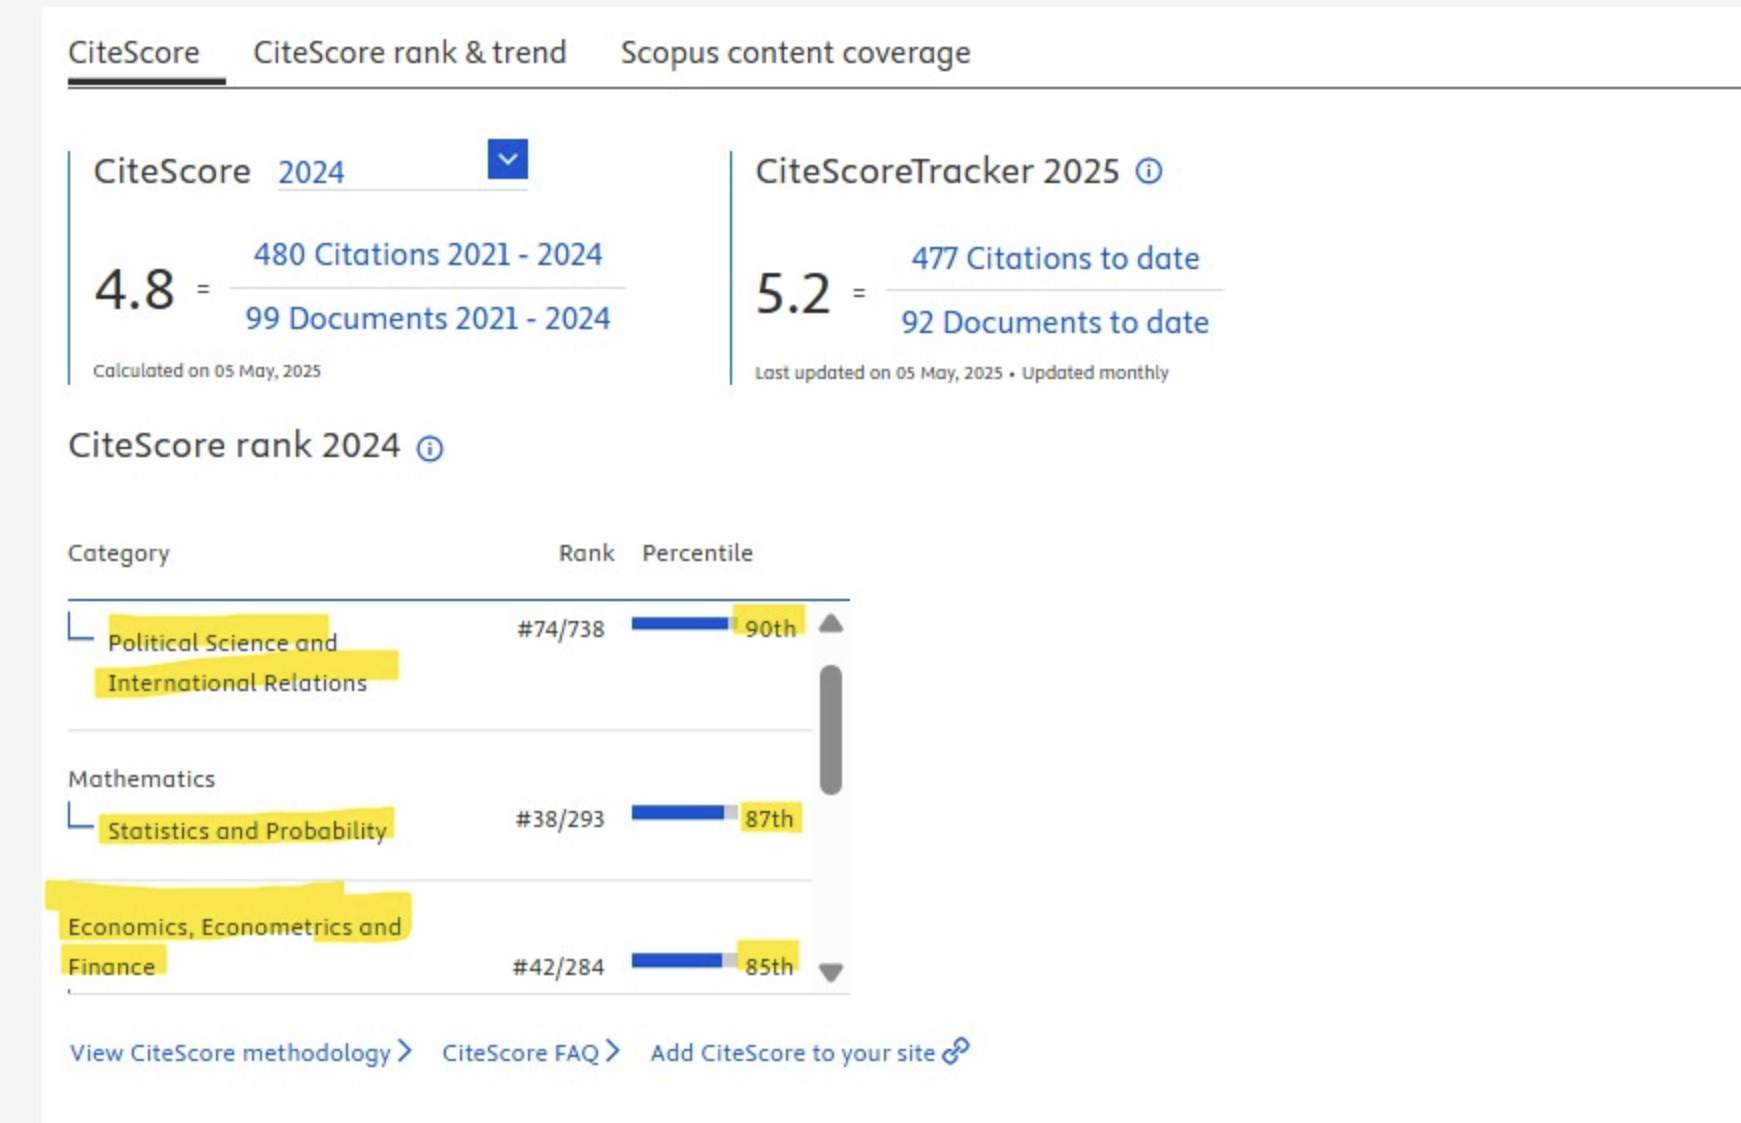Click the 90th percentile progress bar
Screen dimensions: 1741x1123
[x=684, y=624]
